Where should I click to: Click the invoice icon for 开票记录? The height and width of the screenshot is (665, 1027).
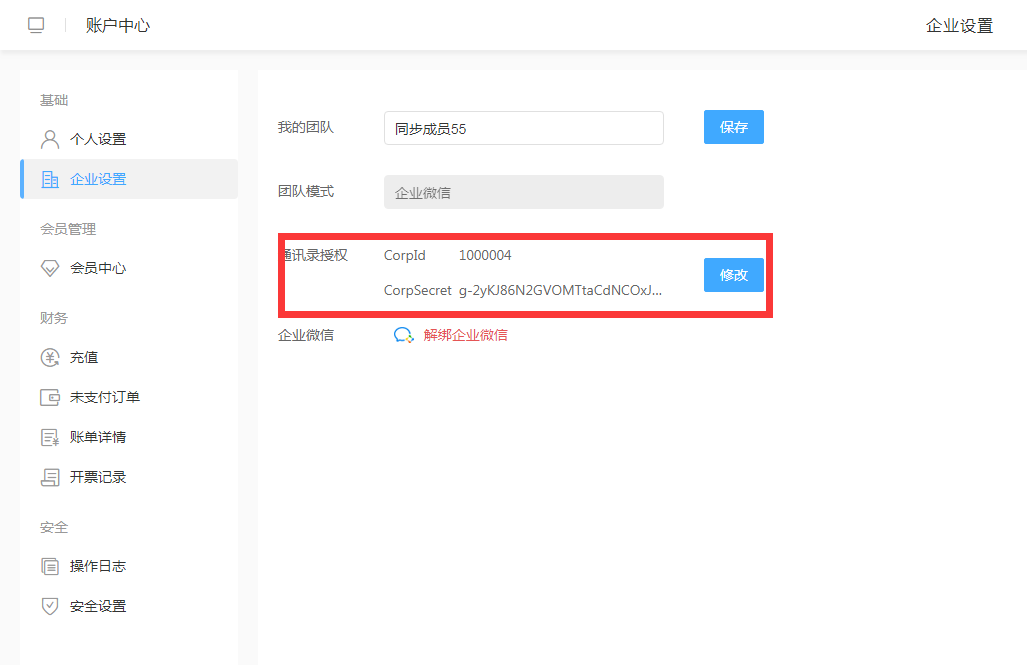pos(50,477)
